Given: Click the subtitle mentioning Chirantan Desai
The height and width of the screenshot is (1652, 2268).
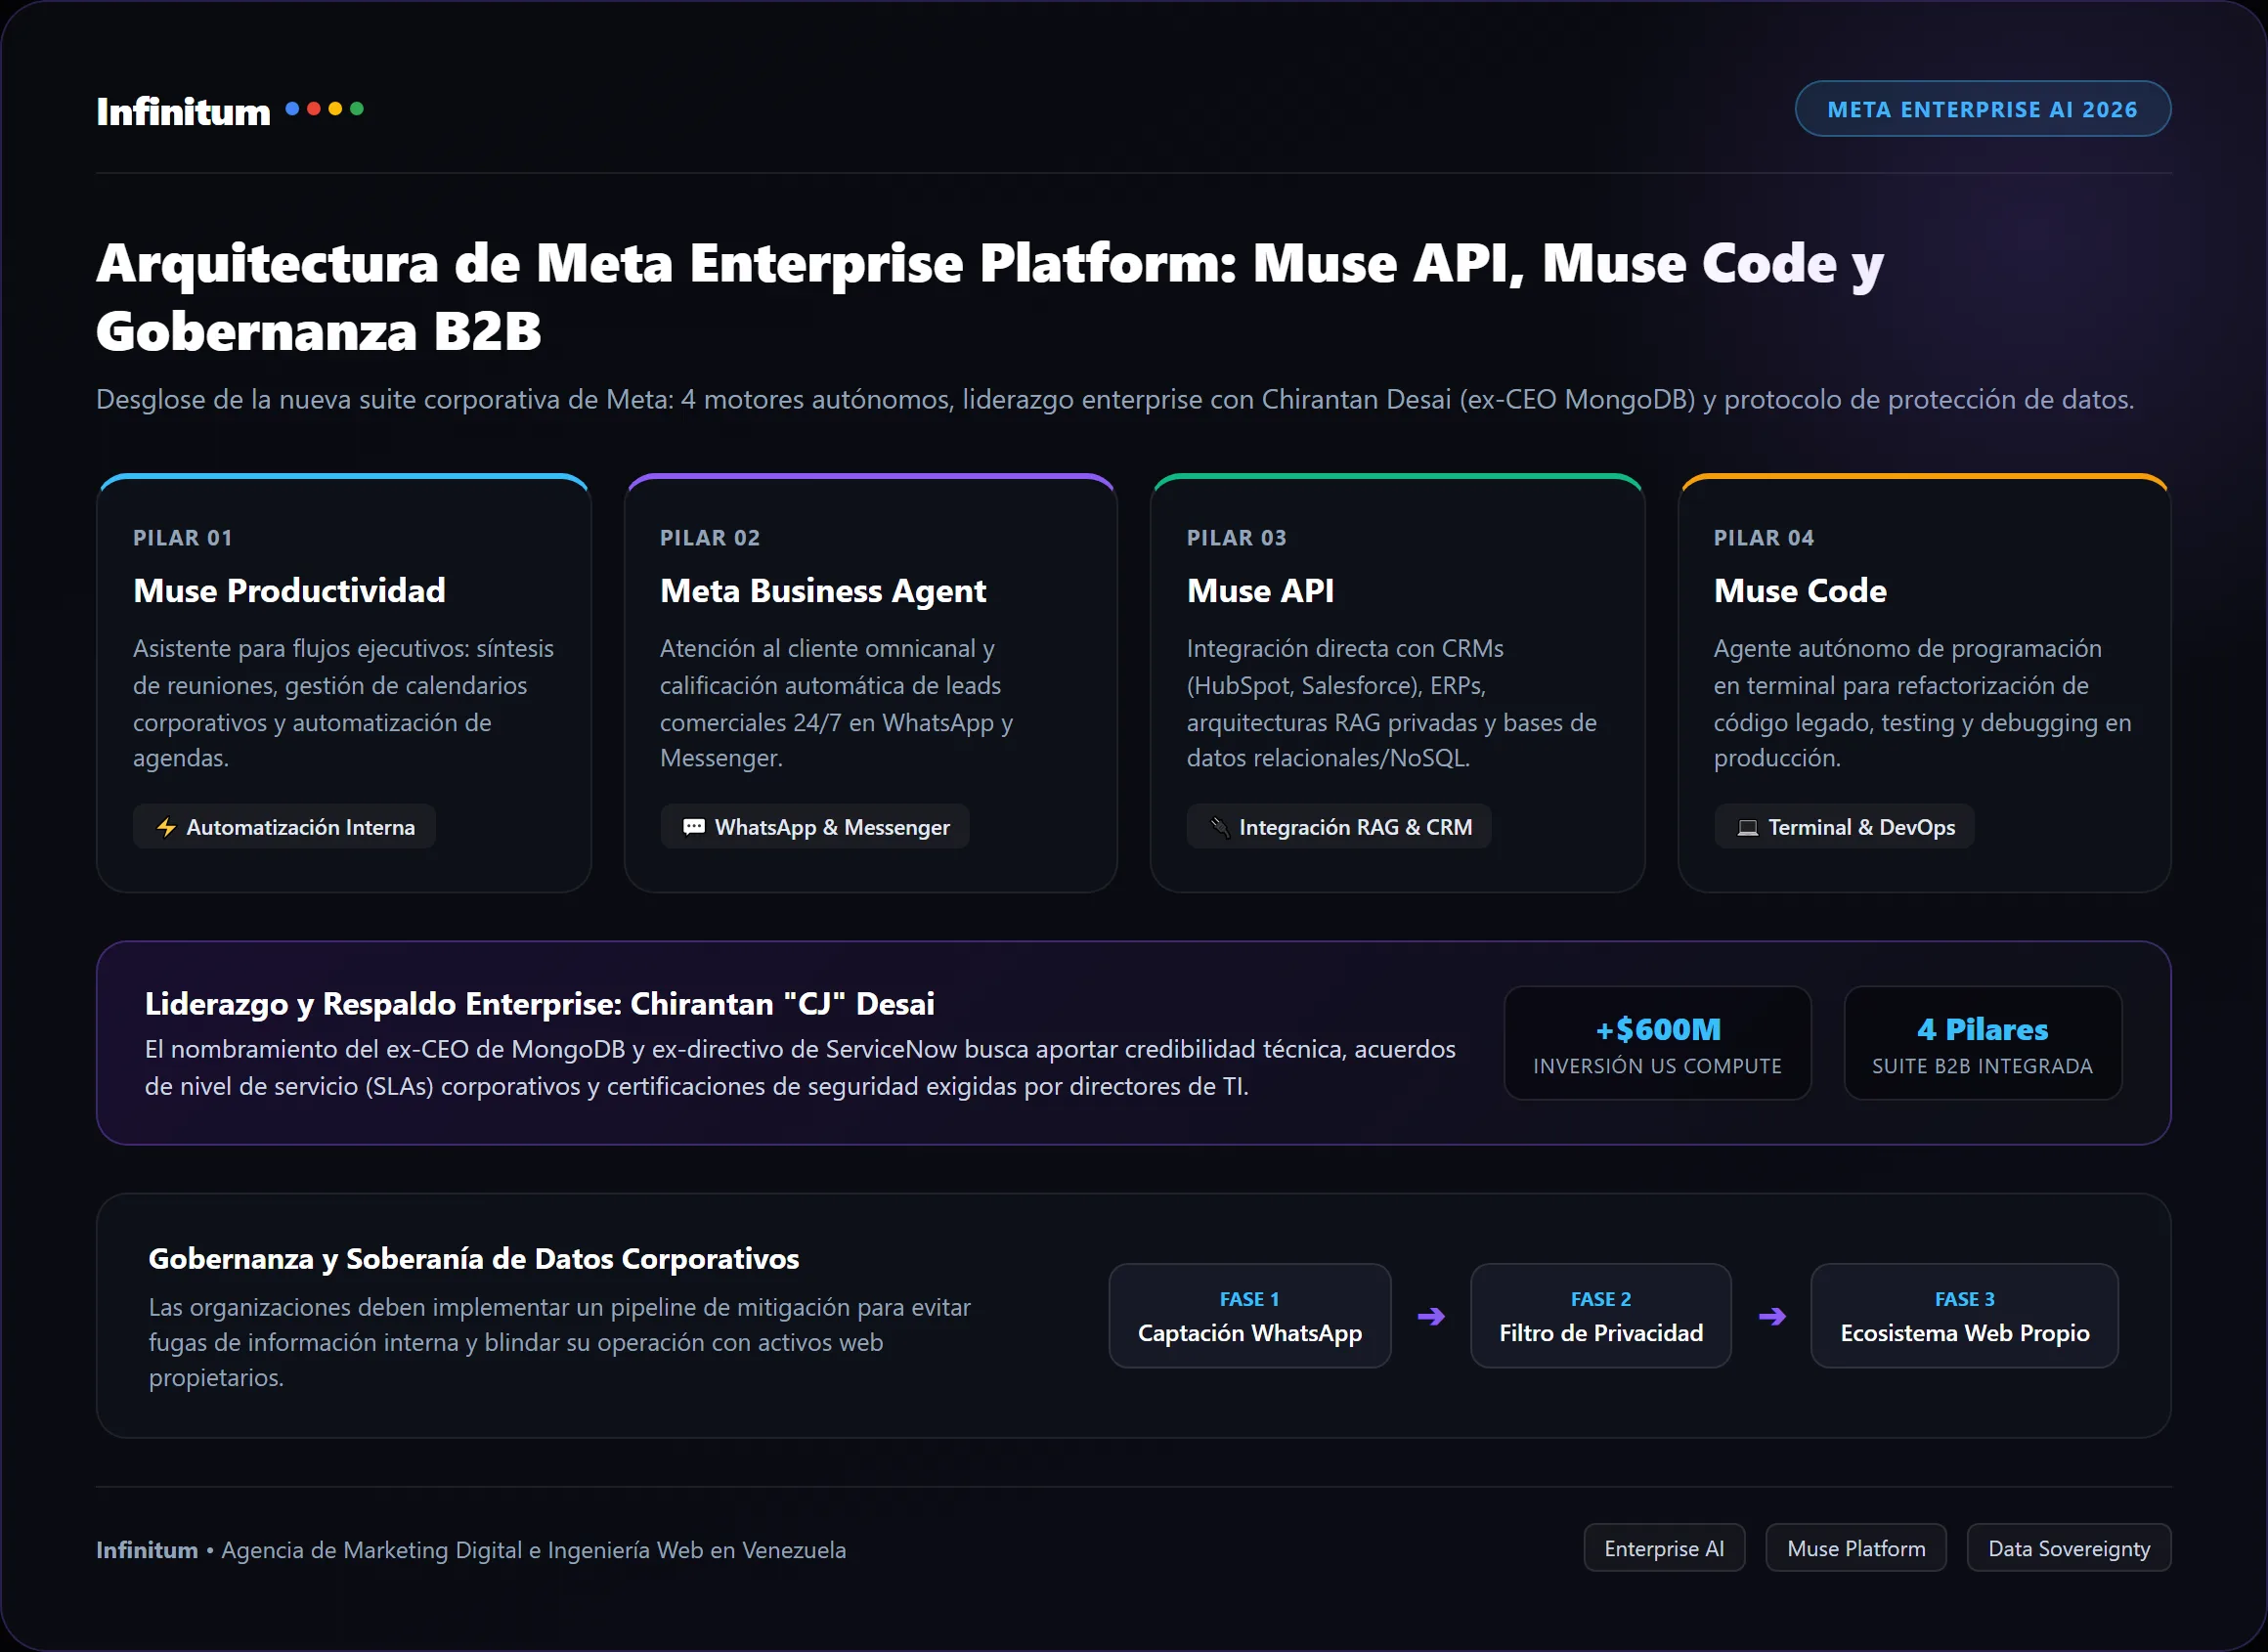Looking at the screenshot, I should pyautogui.click(x=1115, y=400).
